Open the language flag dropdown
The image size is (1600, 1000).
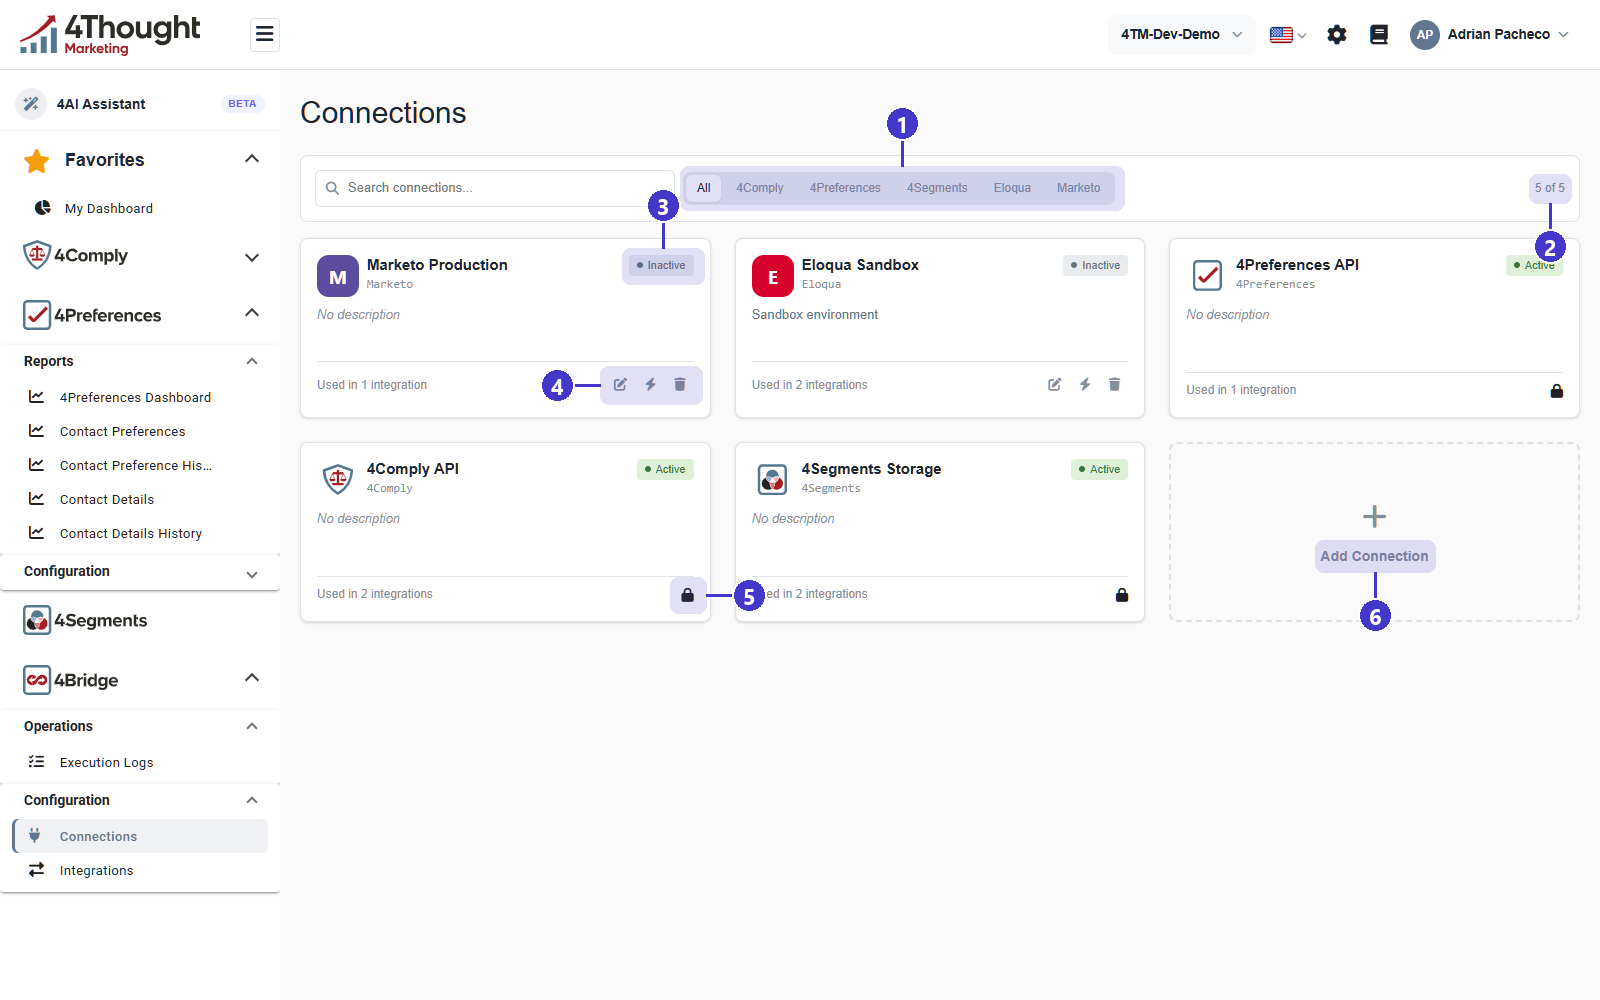[x=1288, y=35]
